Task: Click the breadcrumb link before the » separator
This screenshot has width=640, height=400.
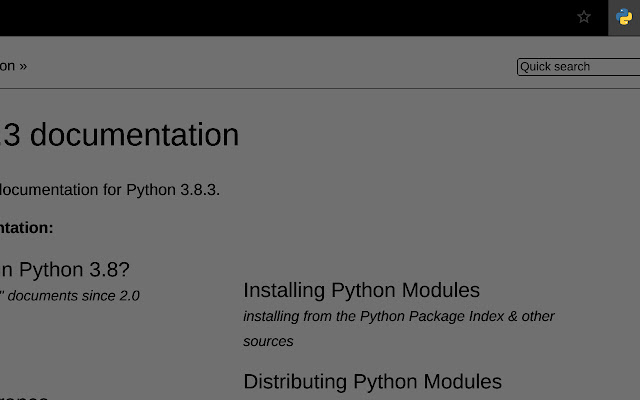Action: 7,66
